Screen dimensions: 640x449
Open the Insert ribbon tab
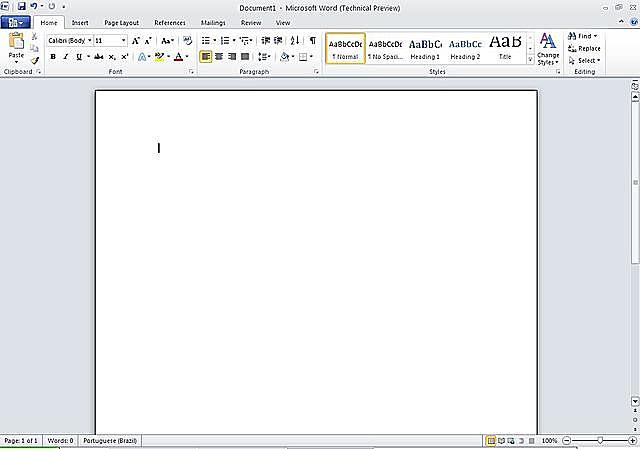point(80,23)
